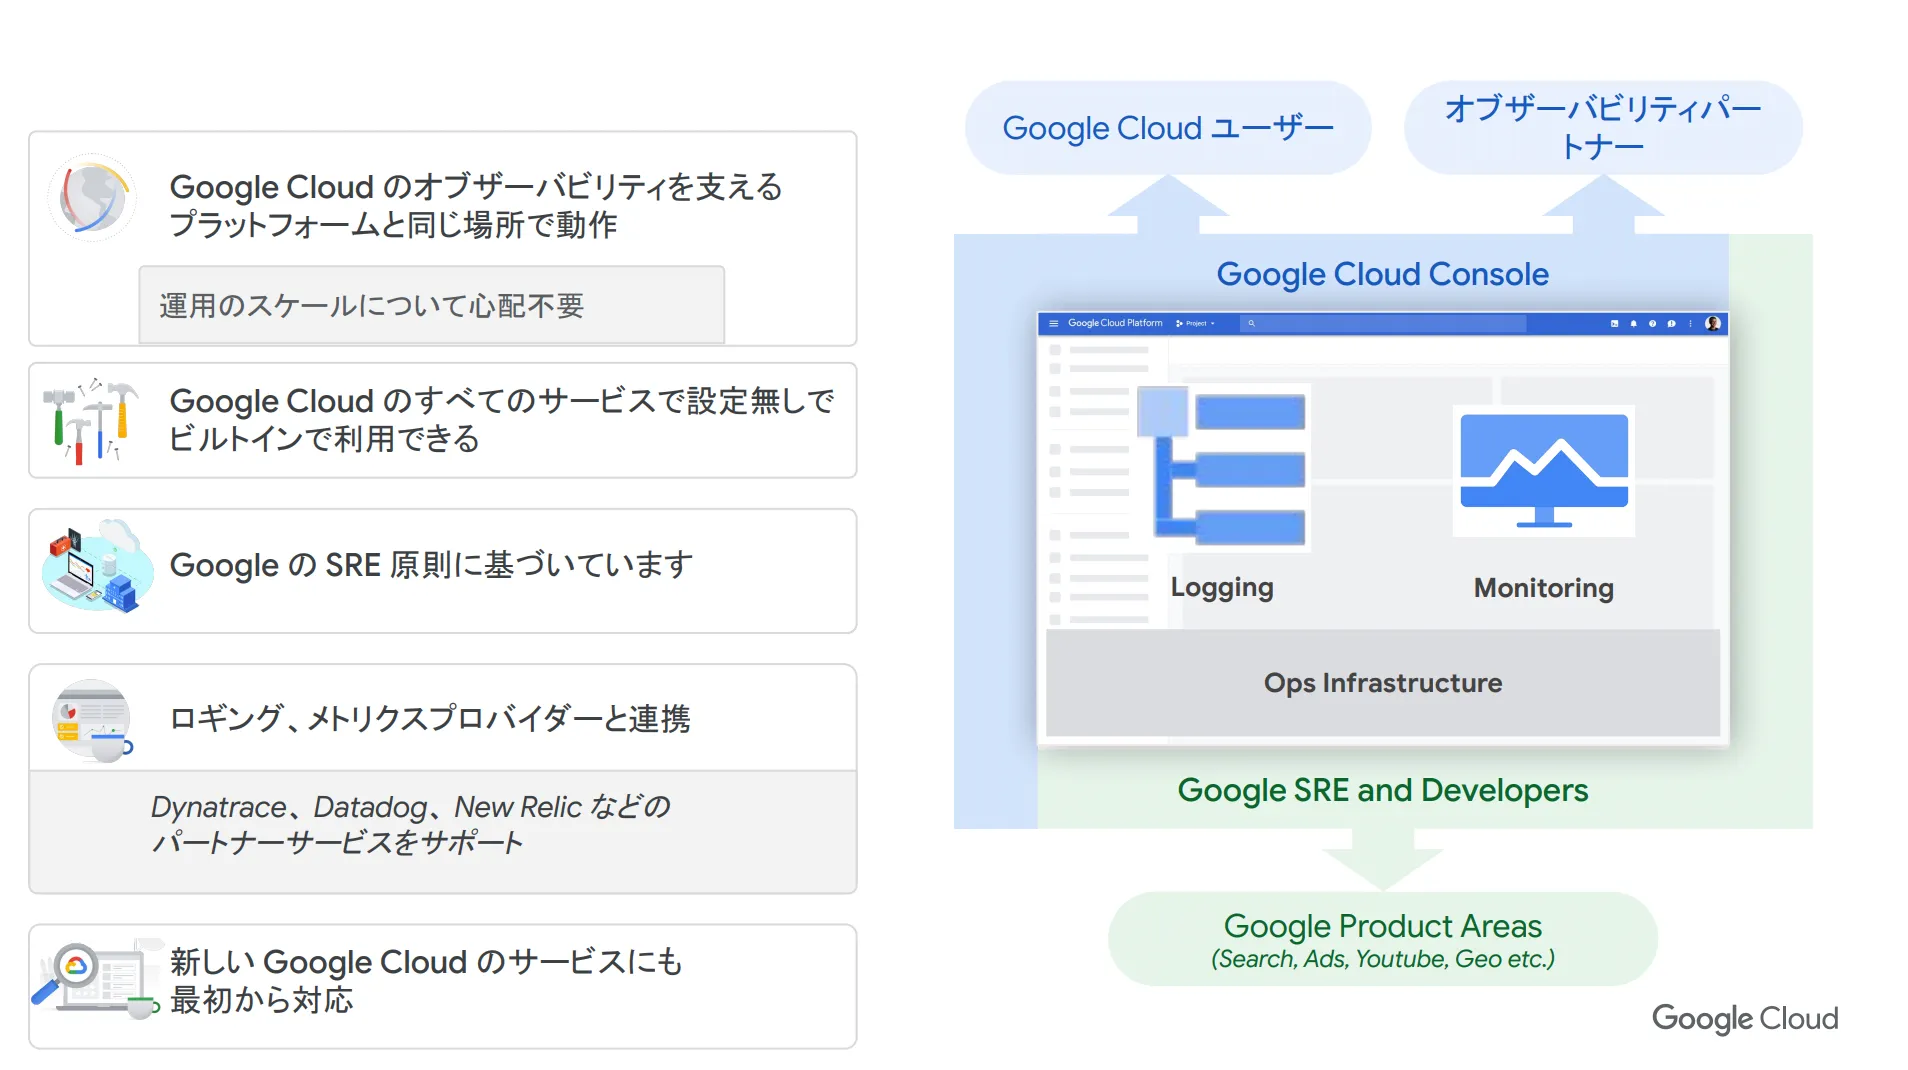Open the three-dot more options menu
Viewport: 1908px width, 1070px height.
click(x=1690, y=323)
